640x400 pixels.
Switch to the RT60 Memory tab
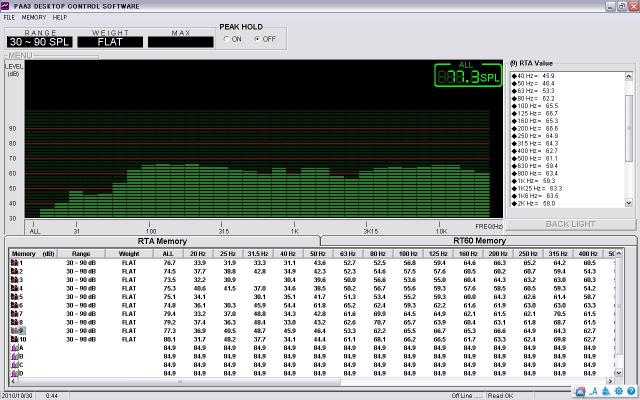479,241
